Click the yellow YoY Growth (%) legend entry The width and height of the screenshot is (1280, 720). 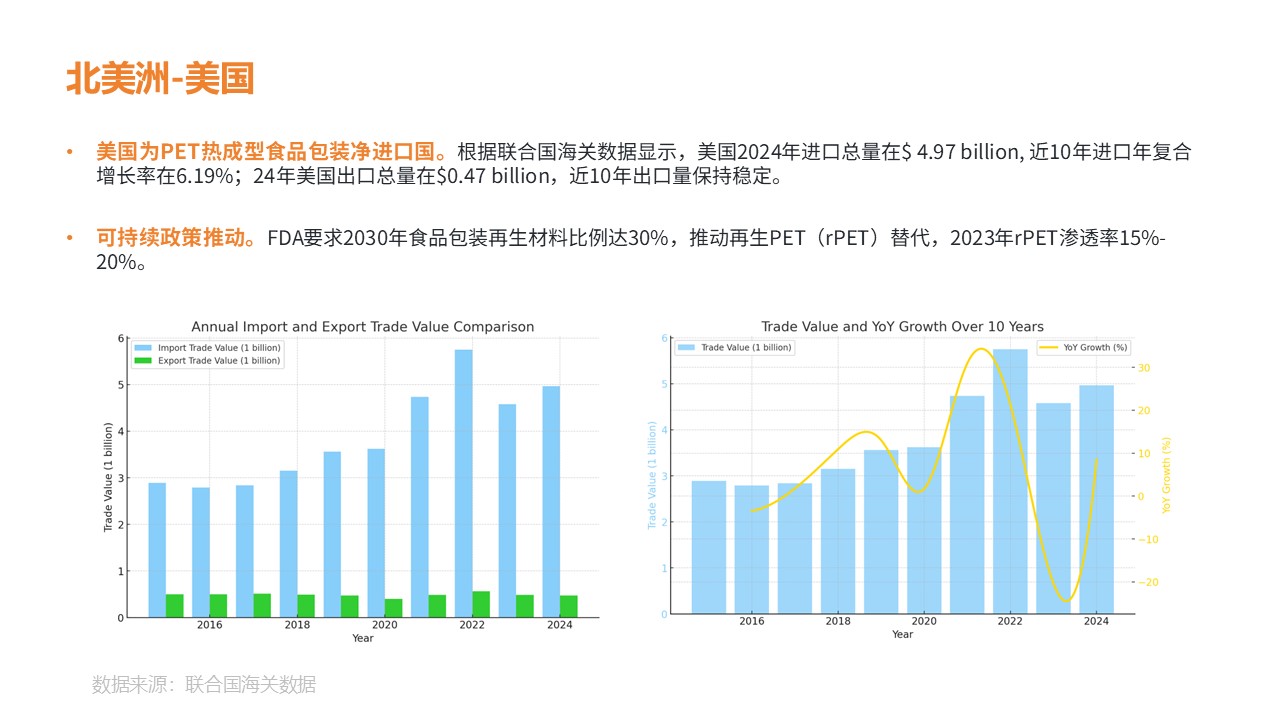point(1084,348)
